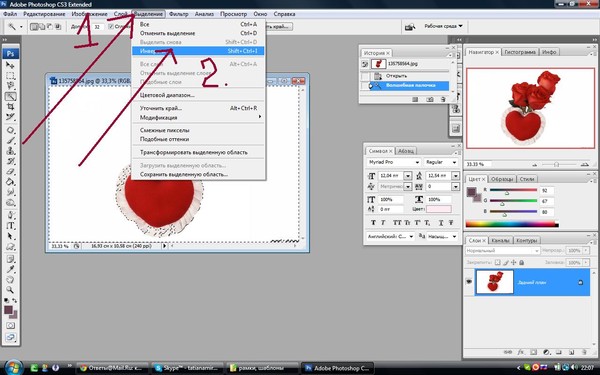Switch to the Гистограмма tab
The image size is (600, 375).
tap(520, 52)
